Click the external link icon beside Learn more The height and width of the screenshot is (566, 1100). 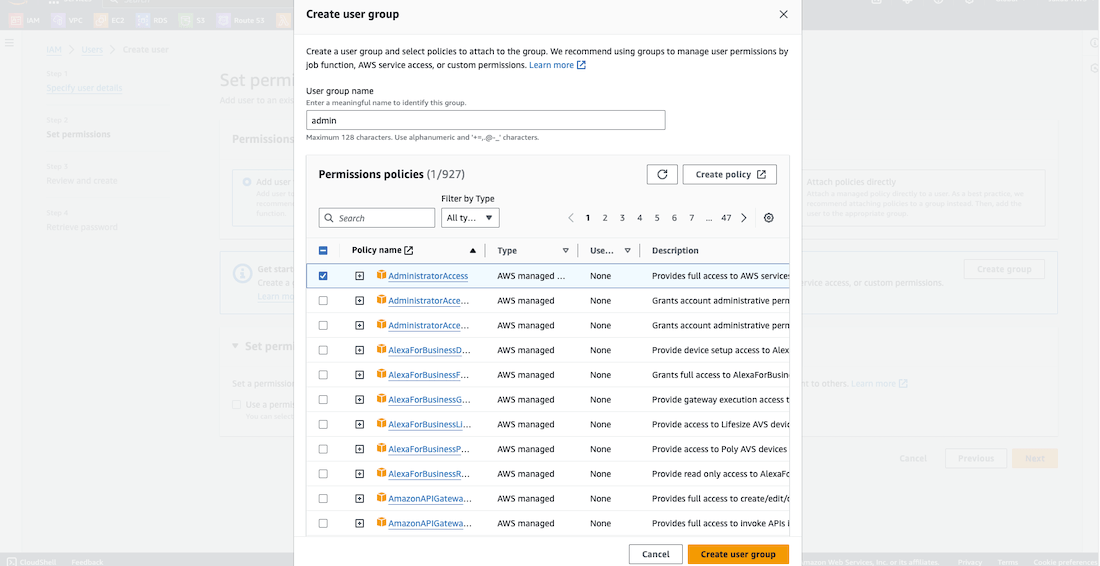tap(582, 65)
